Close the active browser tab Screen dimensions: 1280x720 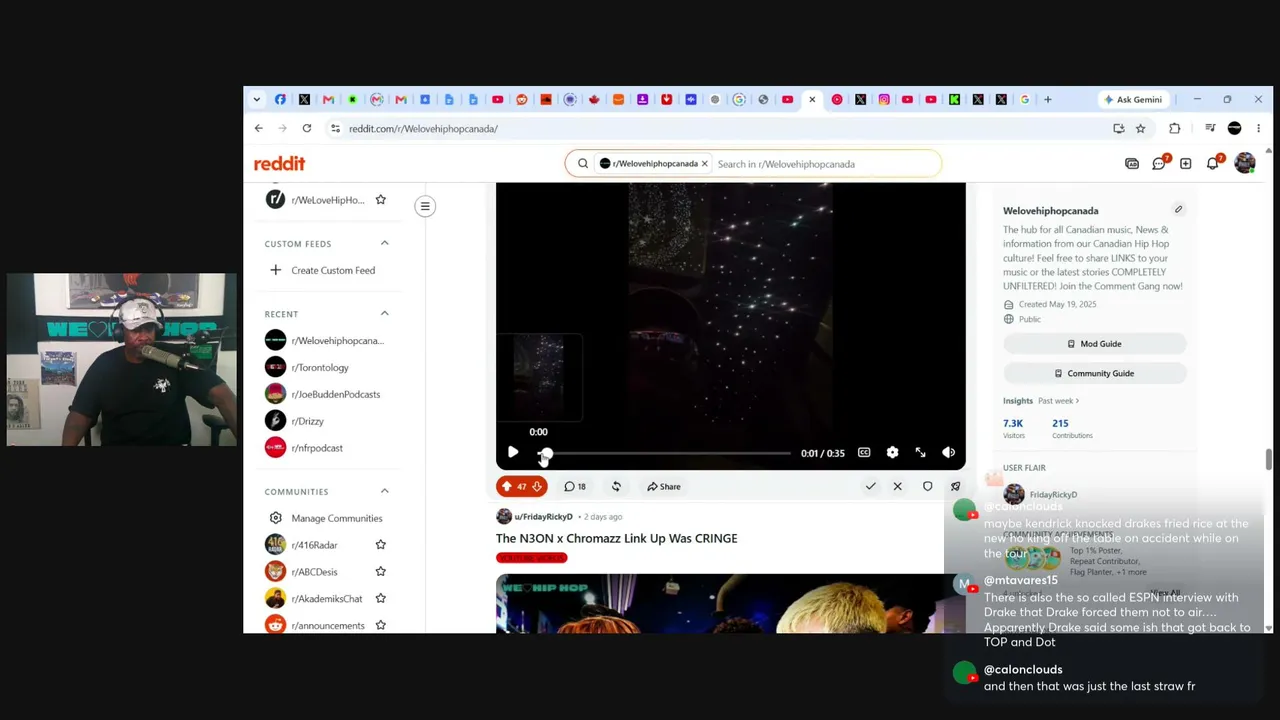coord(812,100)
